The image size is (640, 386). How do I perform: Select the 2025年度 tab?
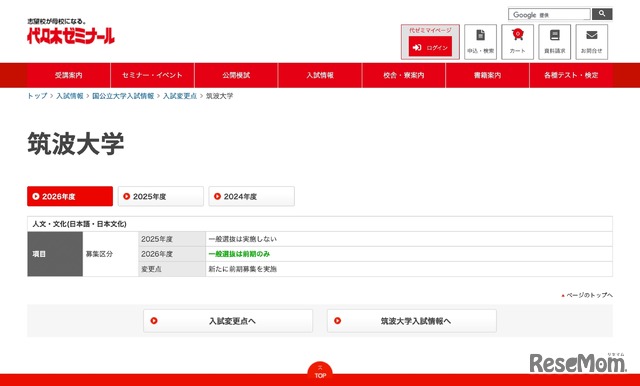[161, 196]
